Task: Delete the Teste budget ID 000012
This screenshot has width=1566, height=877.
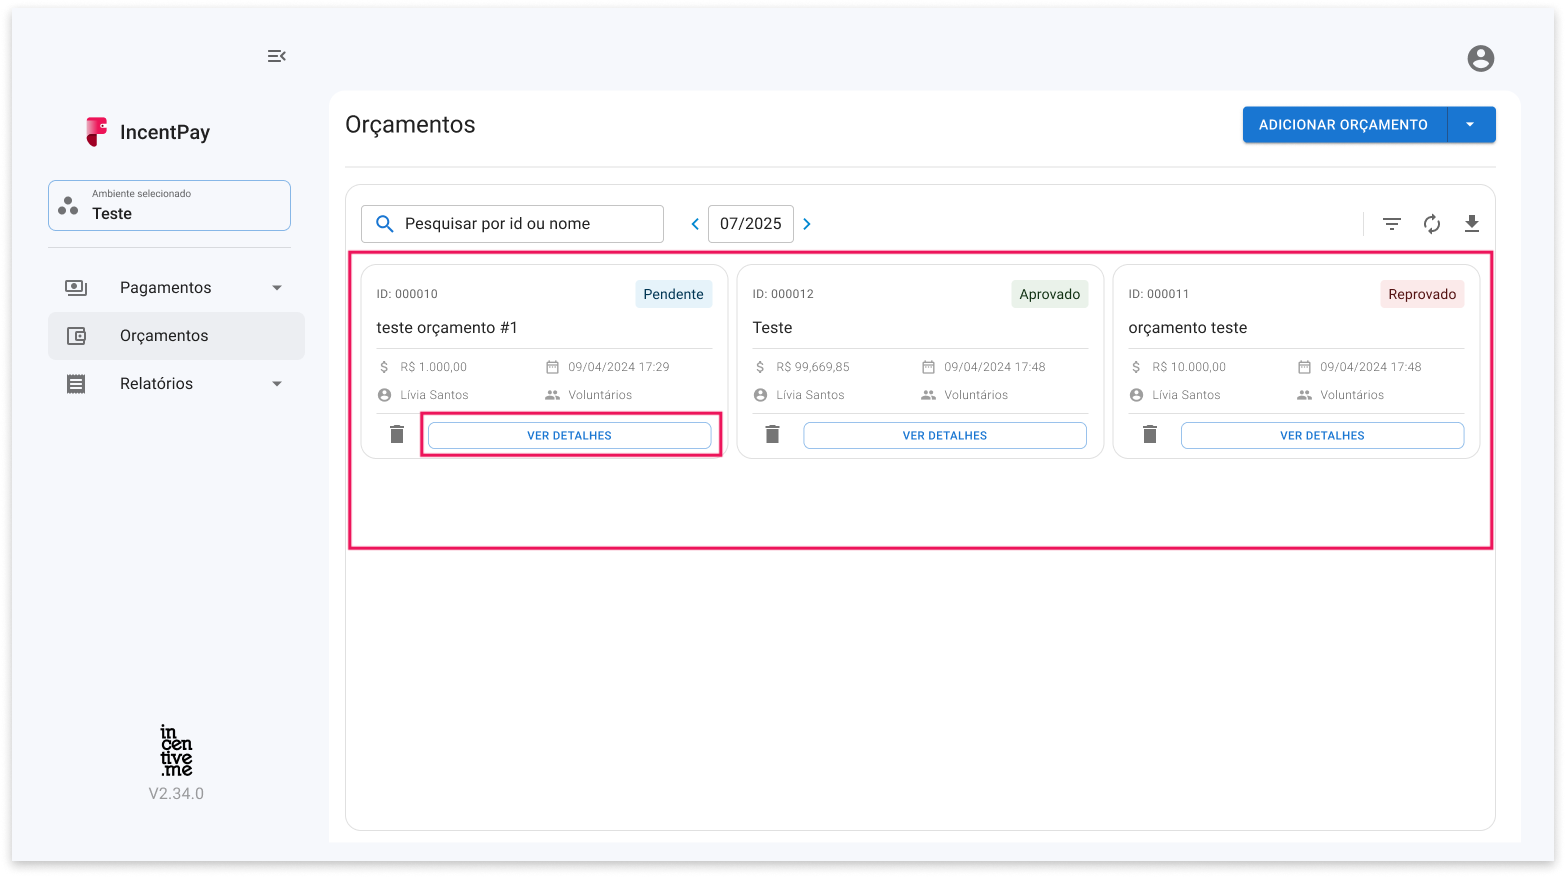Action: pos(772,435)
